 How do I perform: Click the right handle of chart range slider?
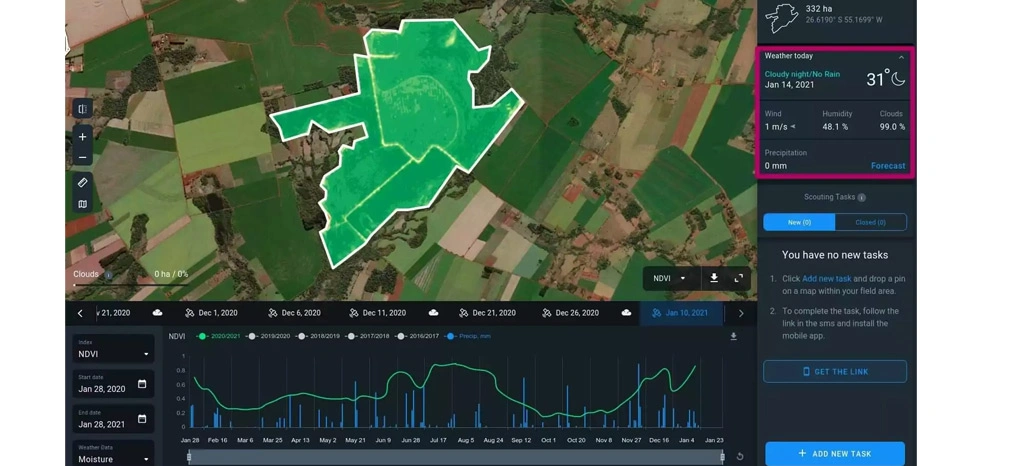click(722, 456)
